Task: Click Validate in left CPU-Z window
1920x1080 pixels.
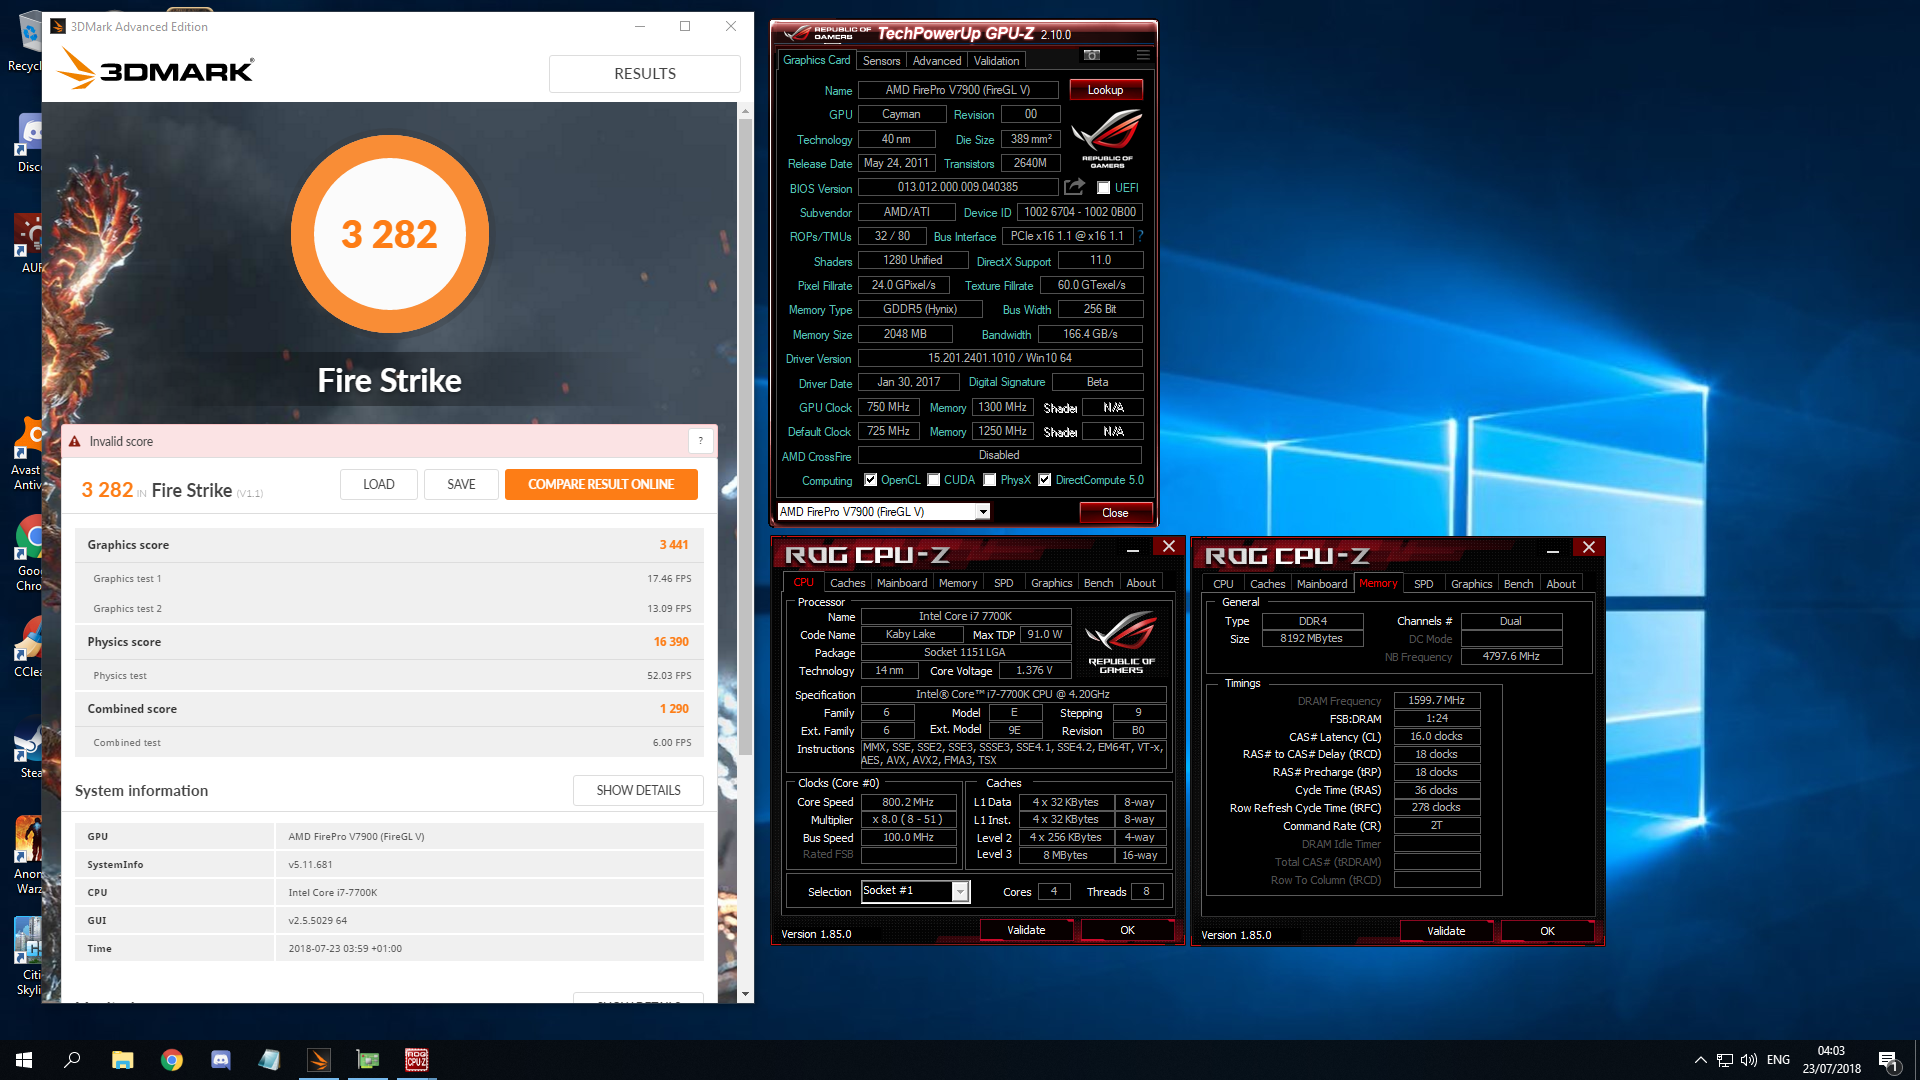Action: click(x=1026, y=930)
